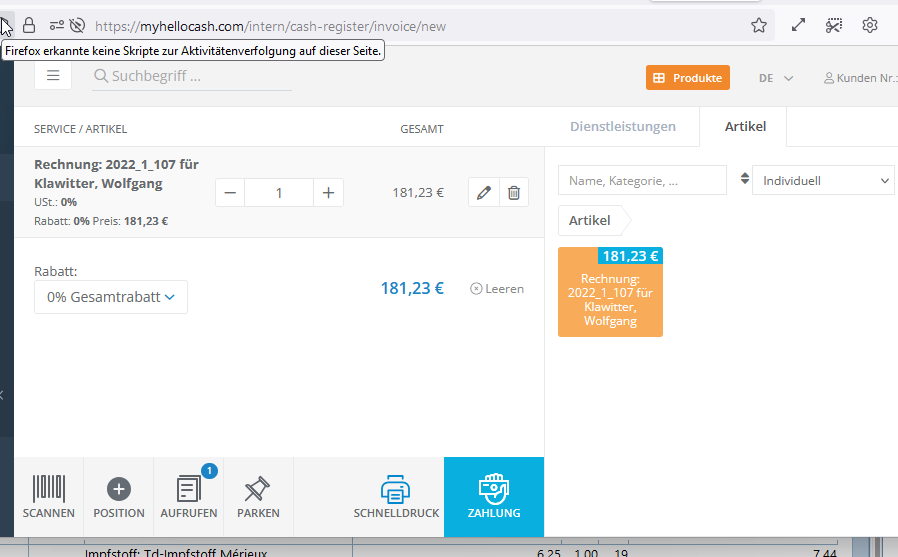Open Firefox settings gear icon
Screen dimensions: 898x557
(870, 26)
